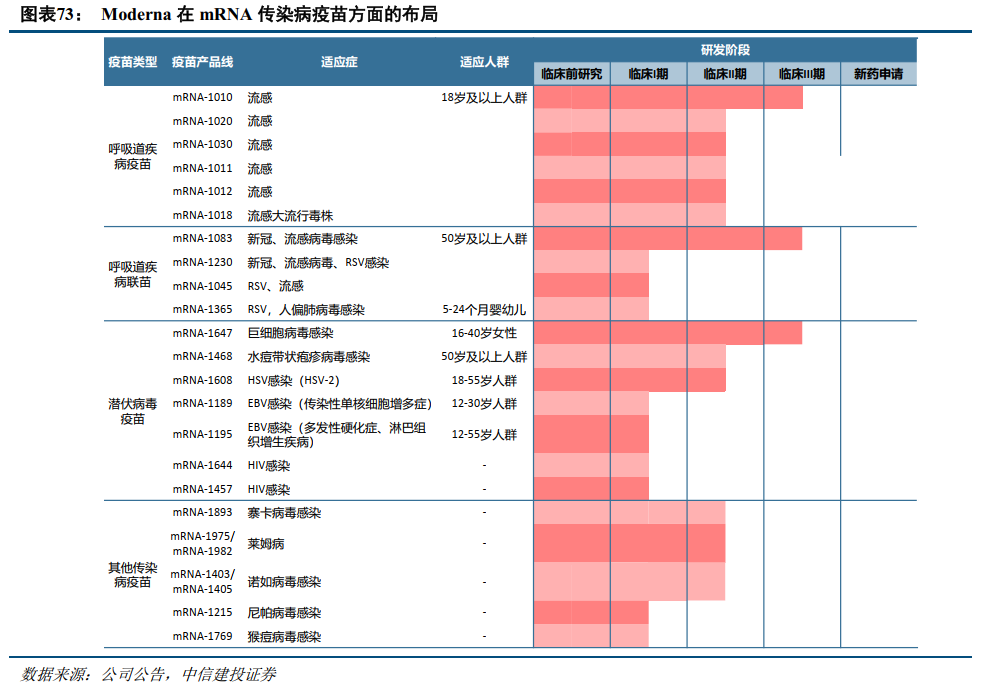
Task: Select the '临床III期' stage header
Action: (x=801, y=74)
